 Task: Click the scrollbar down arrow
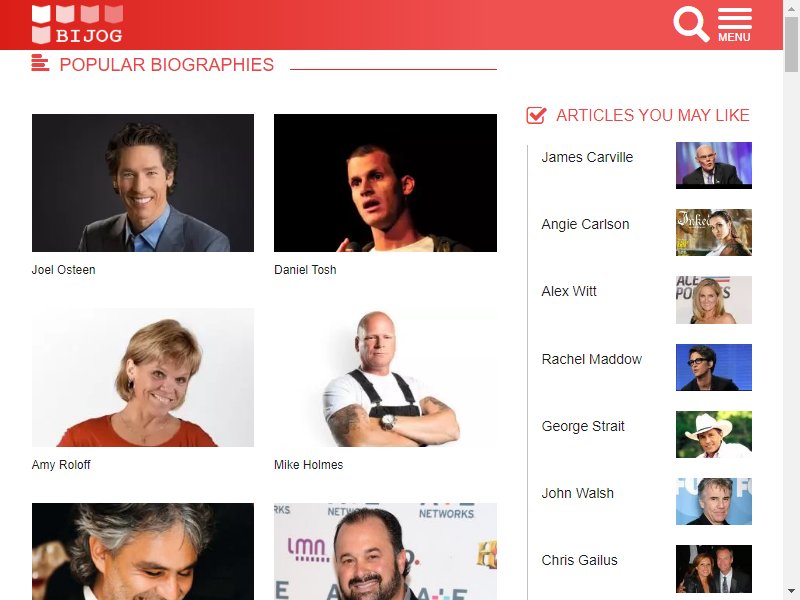click(791, 592)
